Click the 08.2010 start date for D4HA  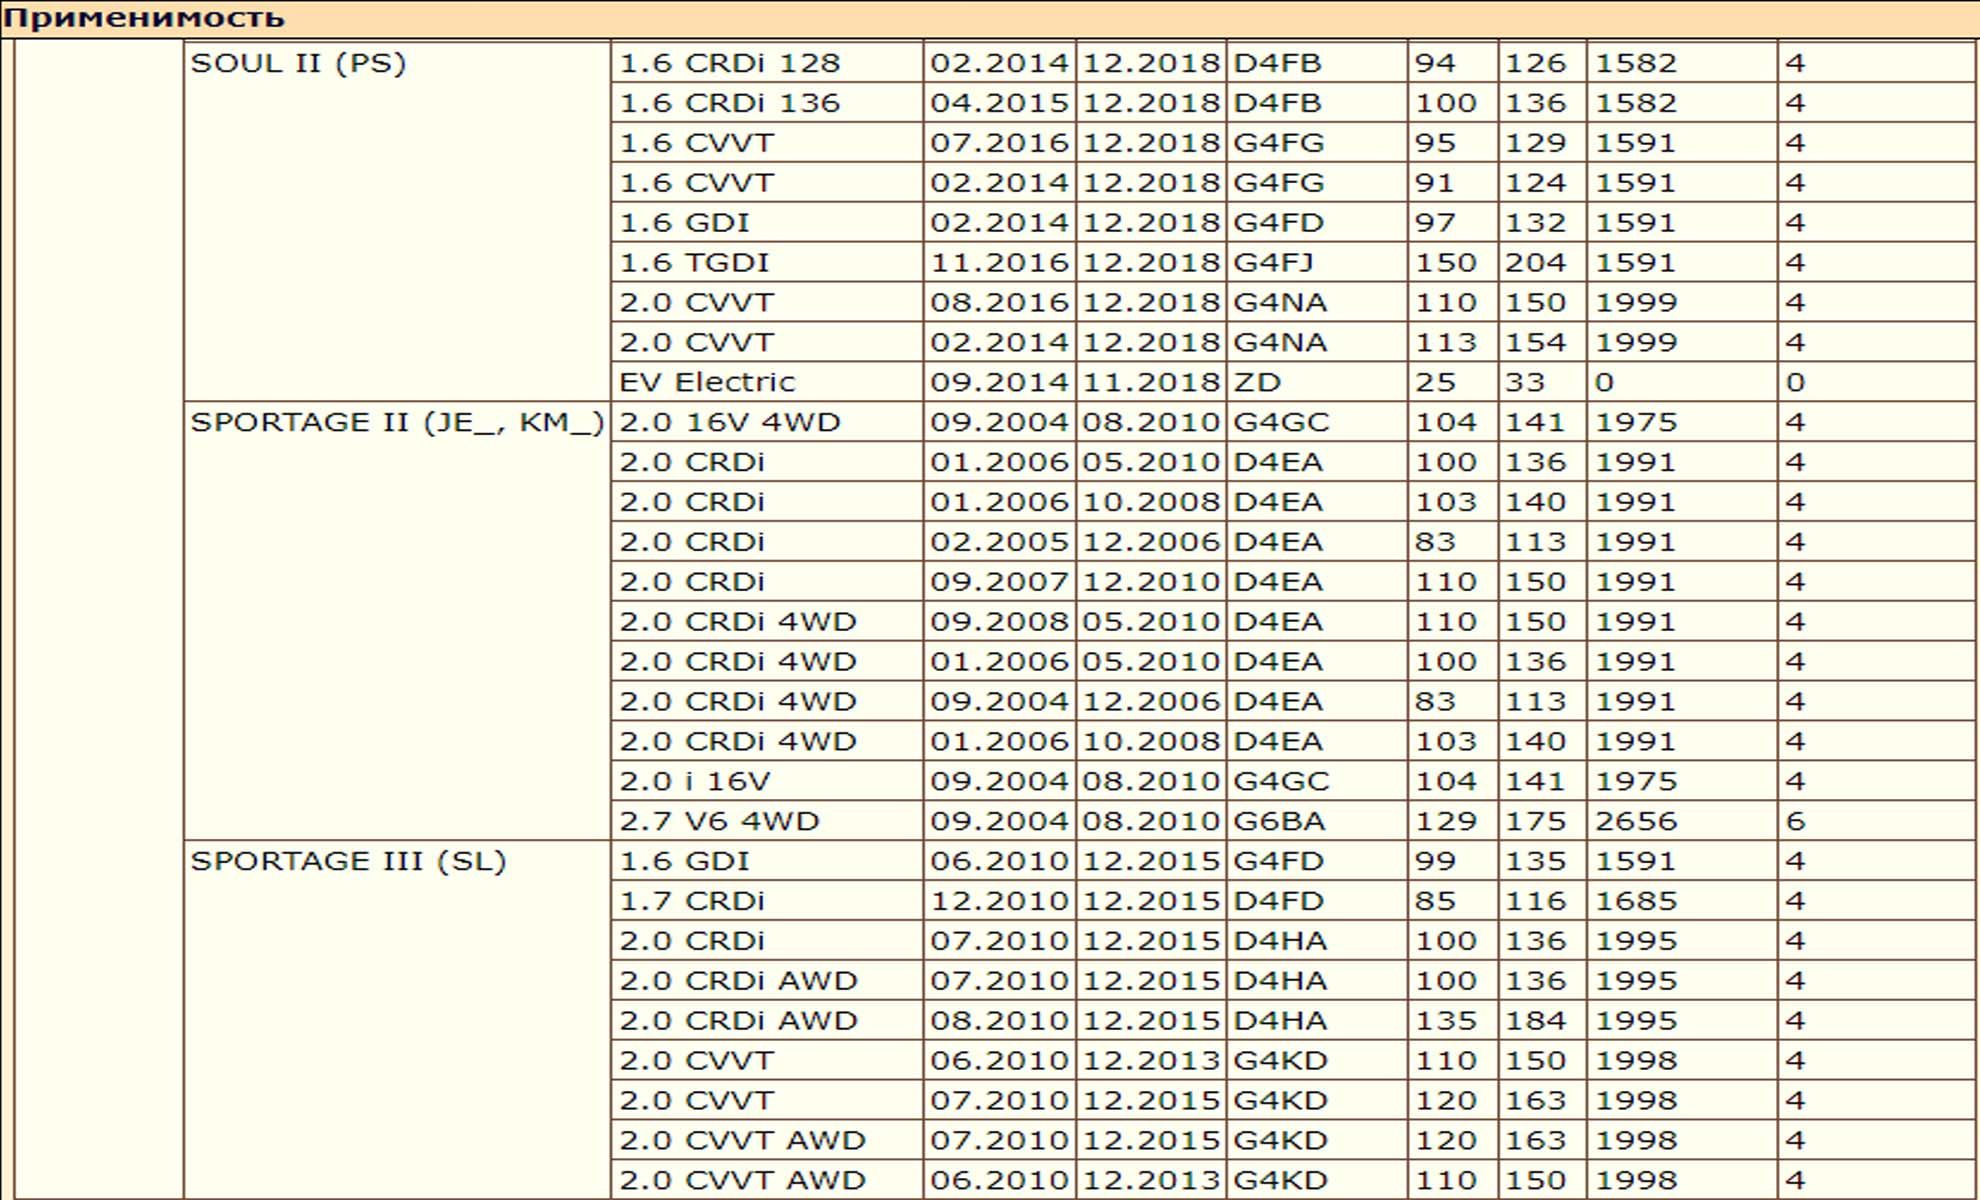(x=999, y=1020)
